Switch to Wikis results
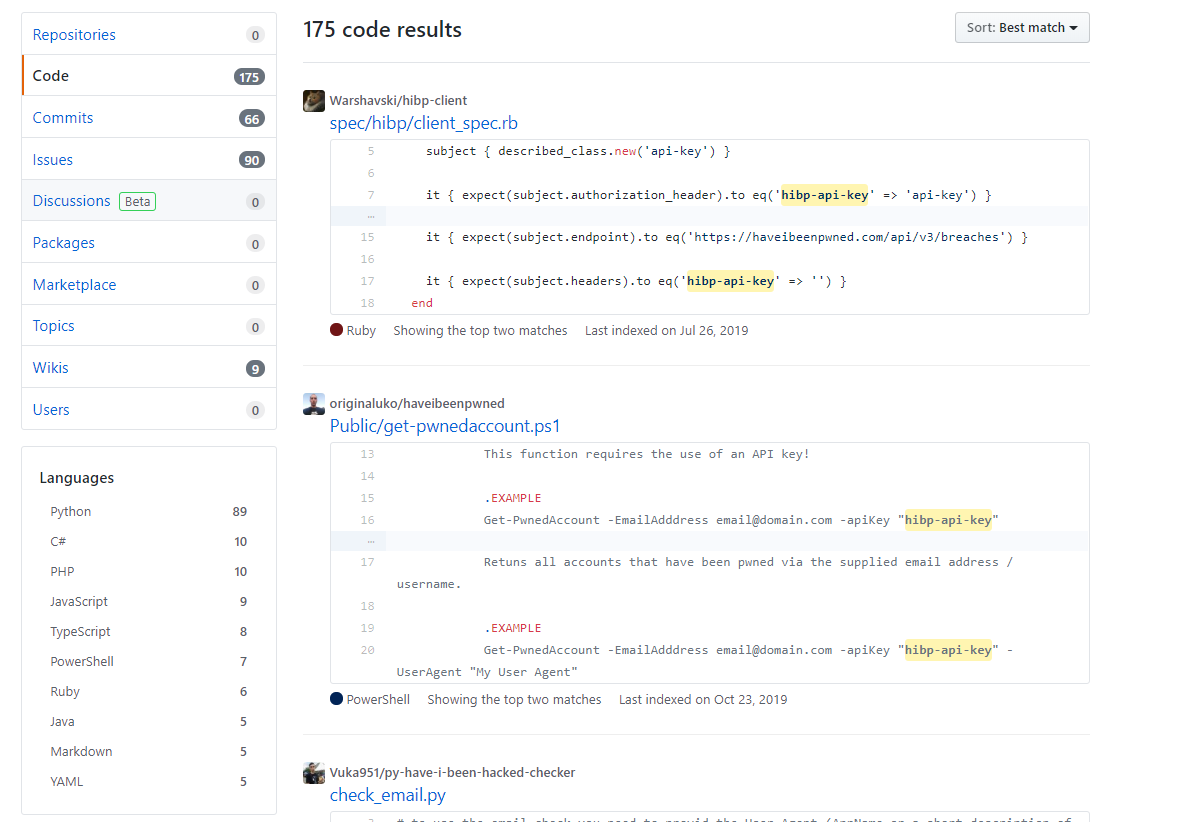The height and width of the screenshot is (822, 1177). (x=149, y=369)
